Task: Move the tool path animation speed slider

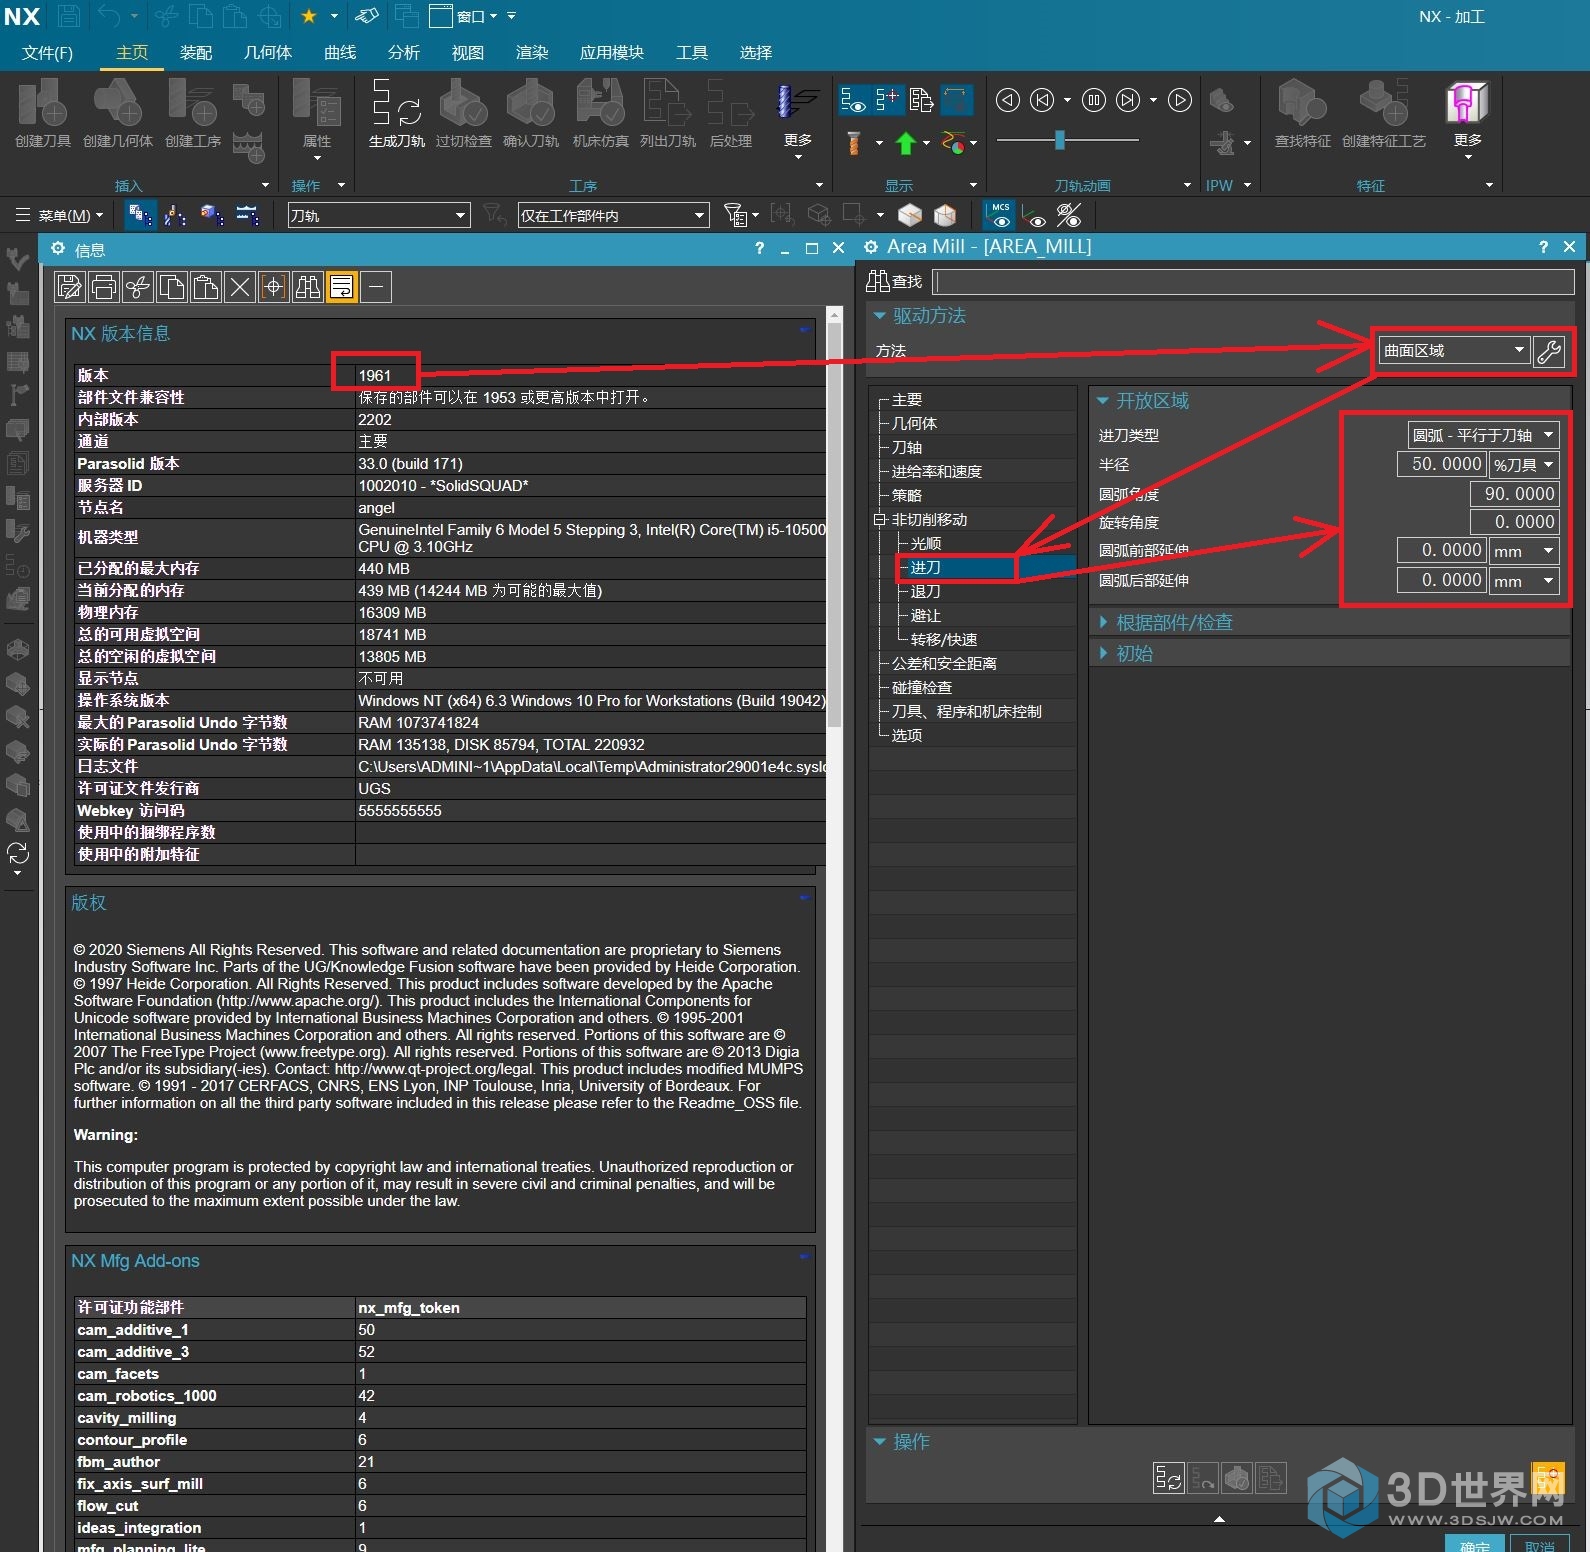Action: tap(1060, 140)
